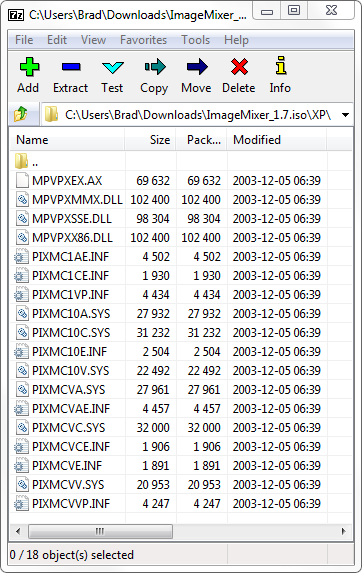
Task: Click the PIXMCVAE.INF file icon
Action: [x=21, y=408]
